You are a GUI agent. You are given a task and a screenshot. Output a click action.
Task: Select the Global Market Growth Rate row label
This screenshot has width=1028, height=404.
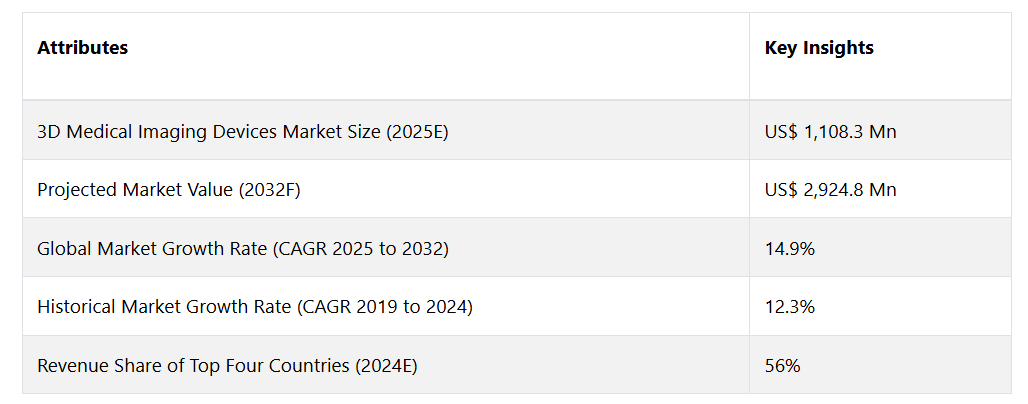243,249
